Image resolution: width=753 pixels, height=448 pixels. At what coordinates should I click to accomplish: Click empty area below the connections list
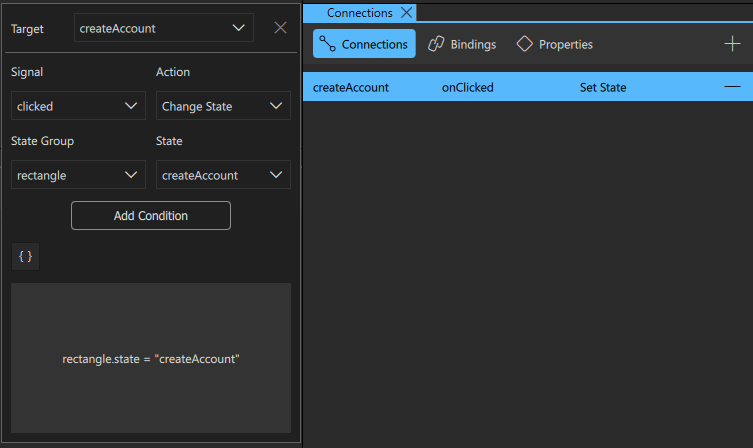pyautogui.click(x=527, y=270)
